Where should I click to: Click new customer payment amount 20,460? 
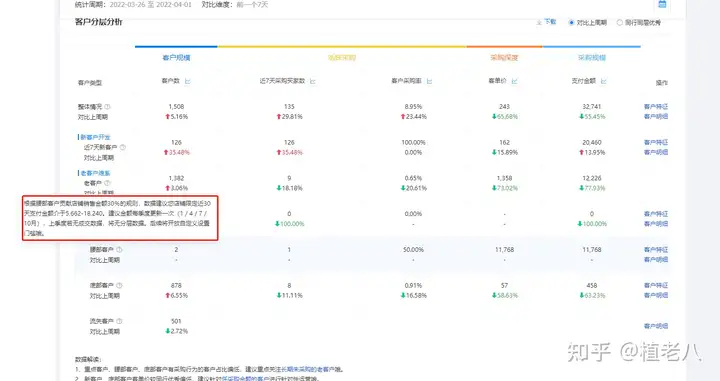(x=592, y=142)
